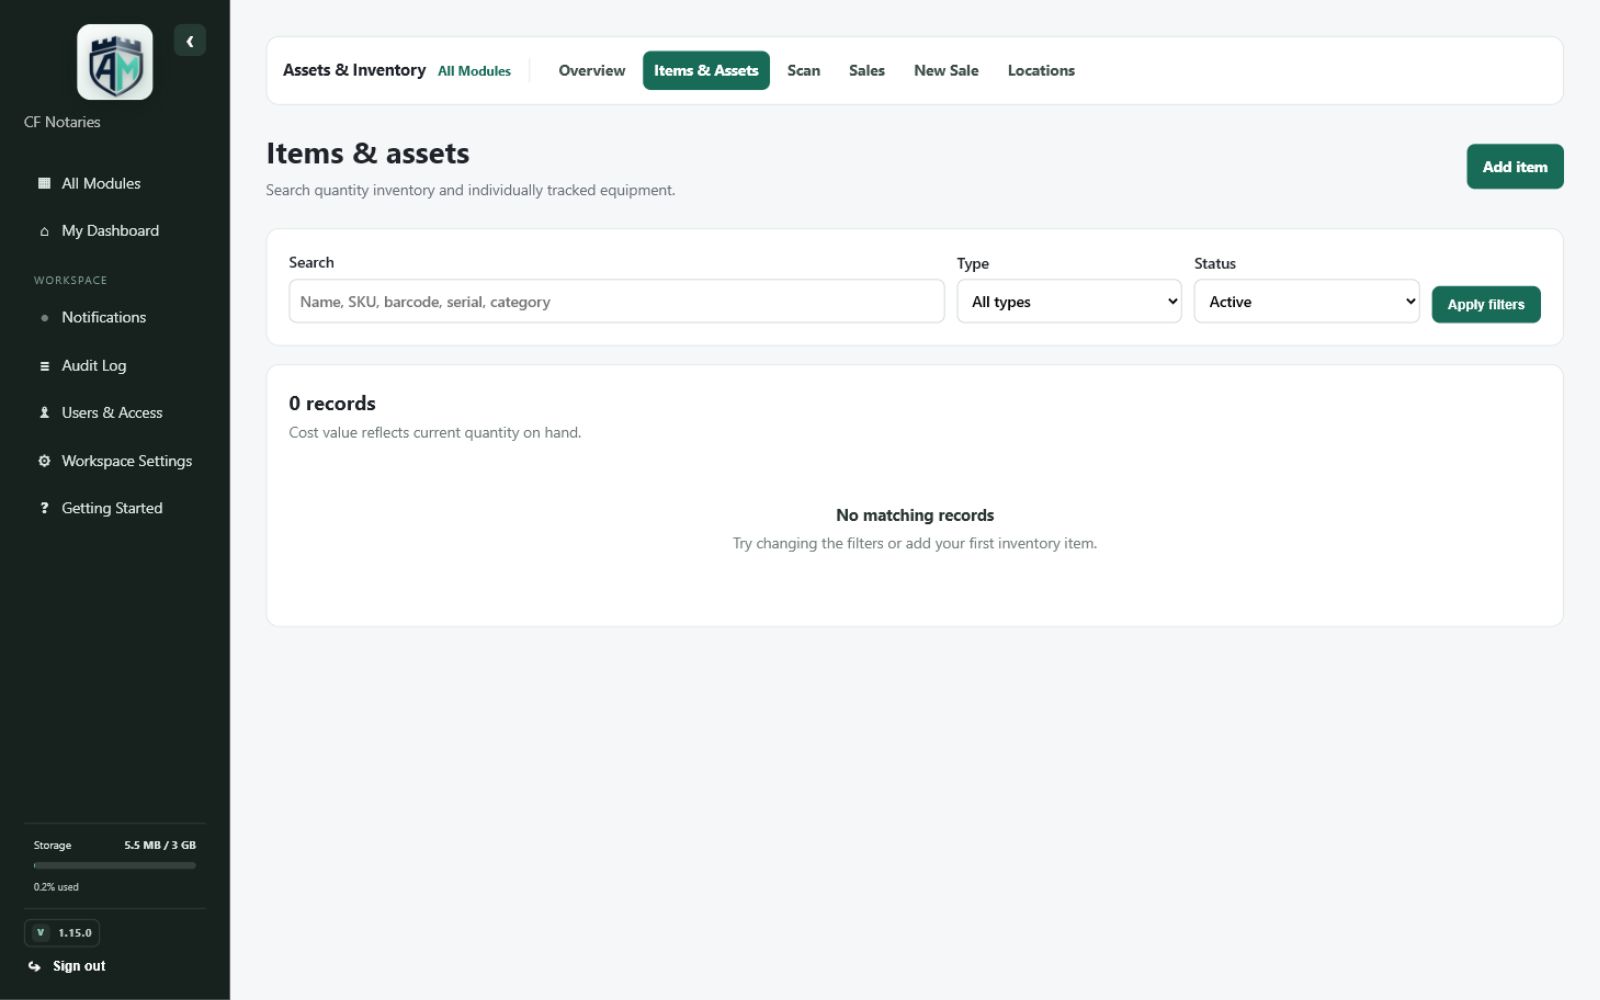Open the Scan tab
Viewport: 1600px width, 1000px height.
pyautogui.click(x=804, y=70)
